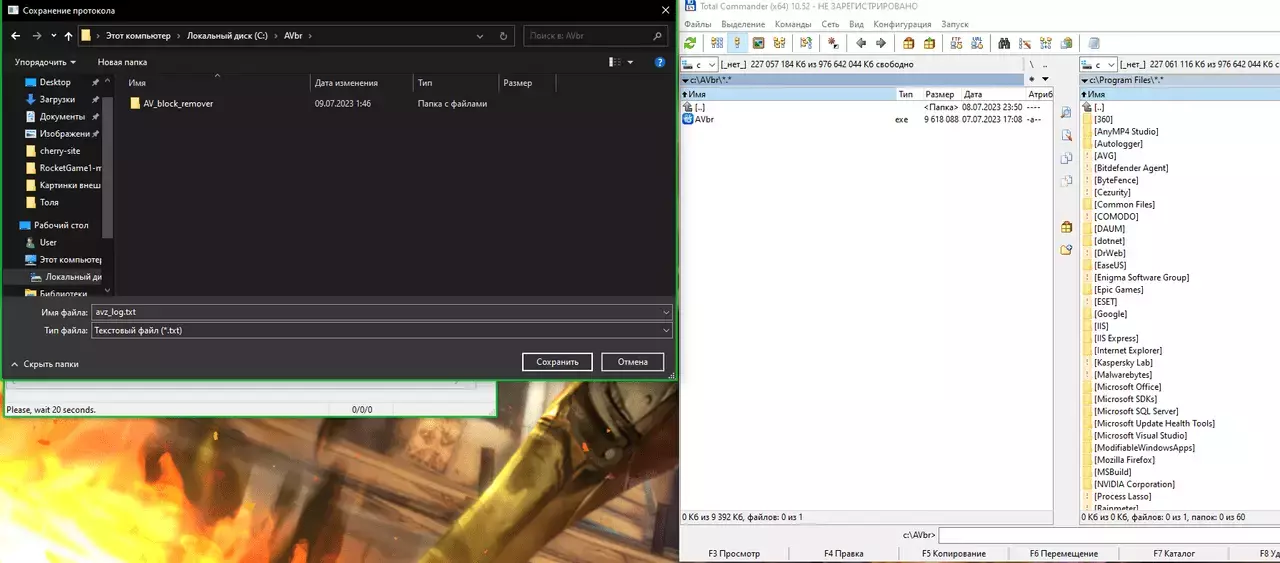Select AV_block_remover folder in save dialog
The width and height of the screenshot is (1280, 563).
coord(178,103)
